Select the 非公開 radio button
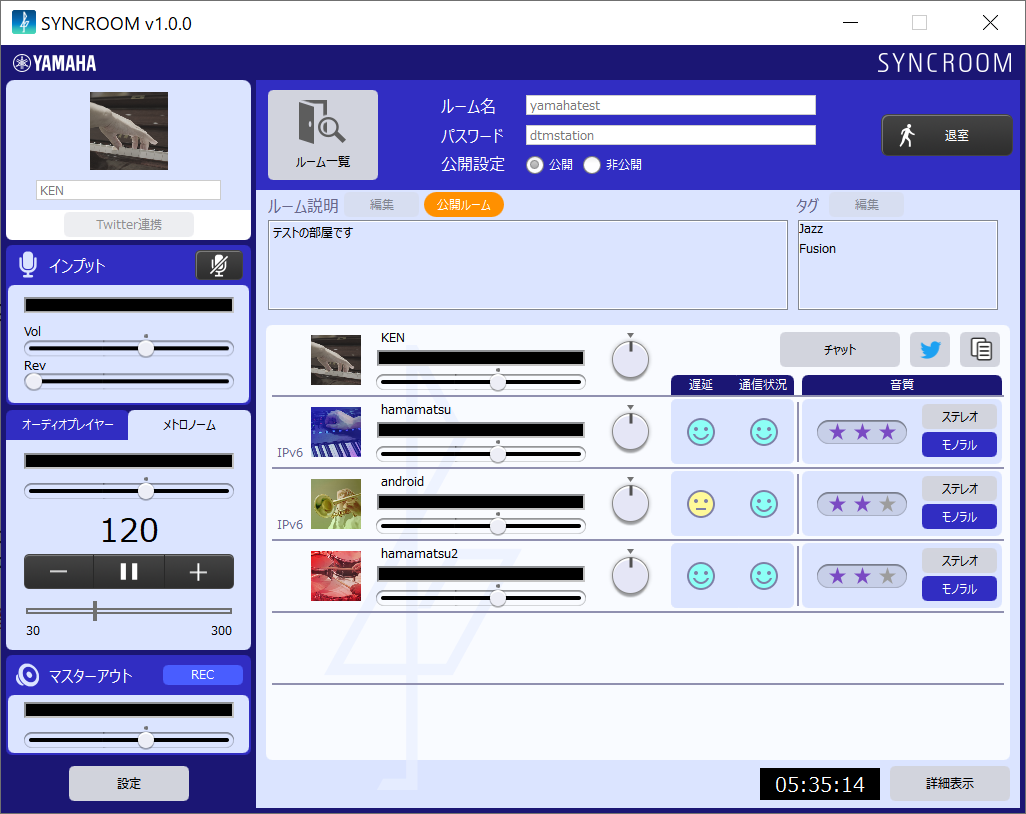1026x814 pixels. pyautogui.click(x=592, y=165)
